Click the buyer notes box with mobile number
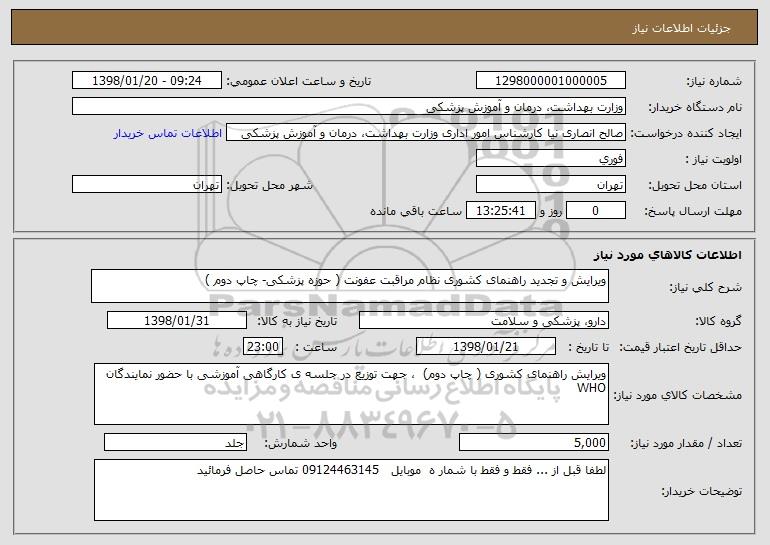 tap(351, 490)
